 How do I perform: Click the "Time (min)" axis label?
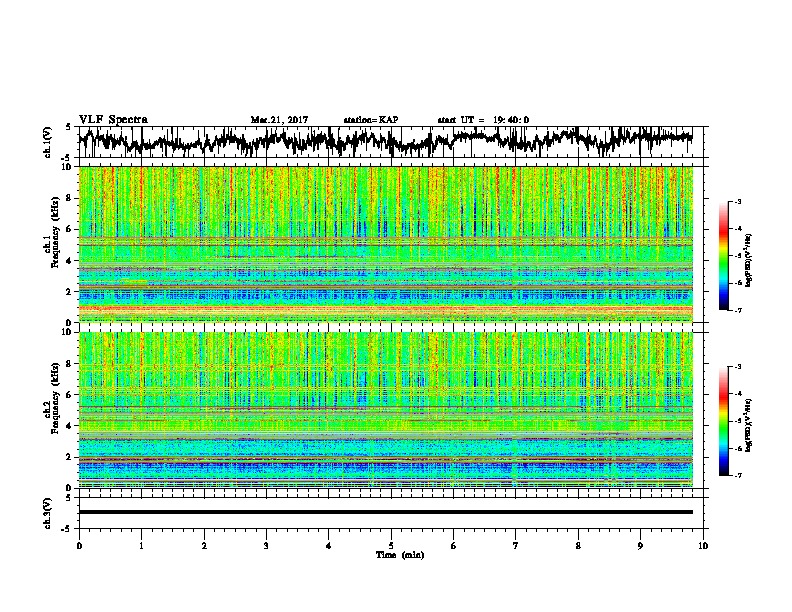(x=400, y=555)
